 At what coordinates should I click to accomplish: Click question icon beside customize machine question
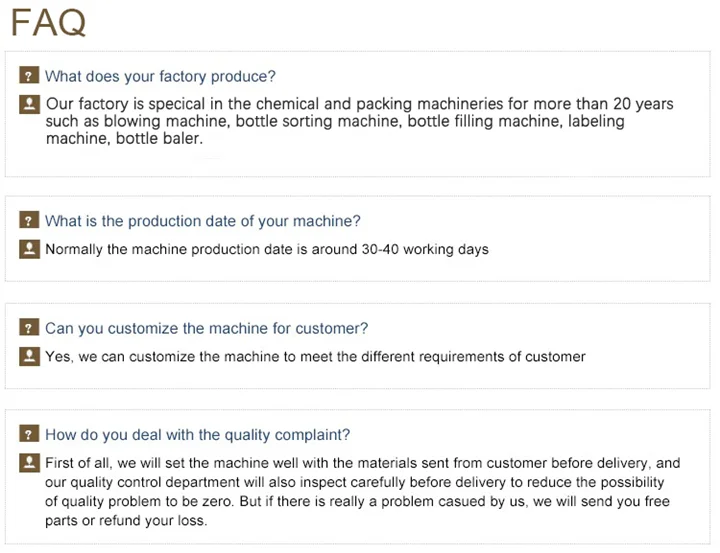29,328
